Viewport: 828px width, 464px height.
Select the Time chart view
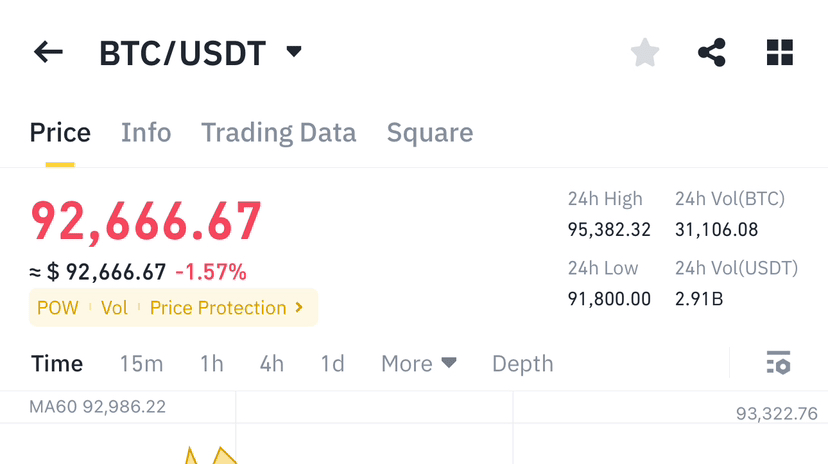pos(57,364)
